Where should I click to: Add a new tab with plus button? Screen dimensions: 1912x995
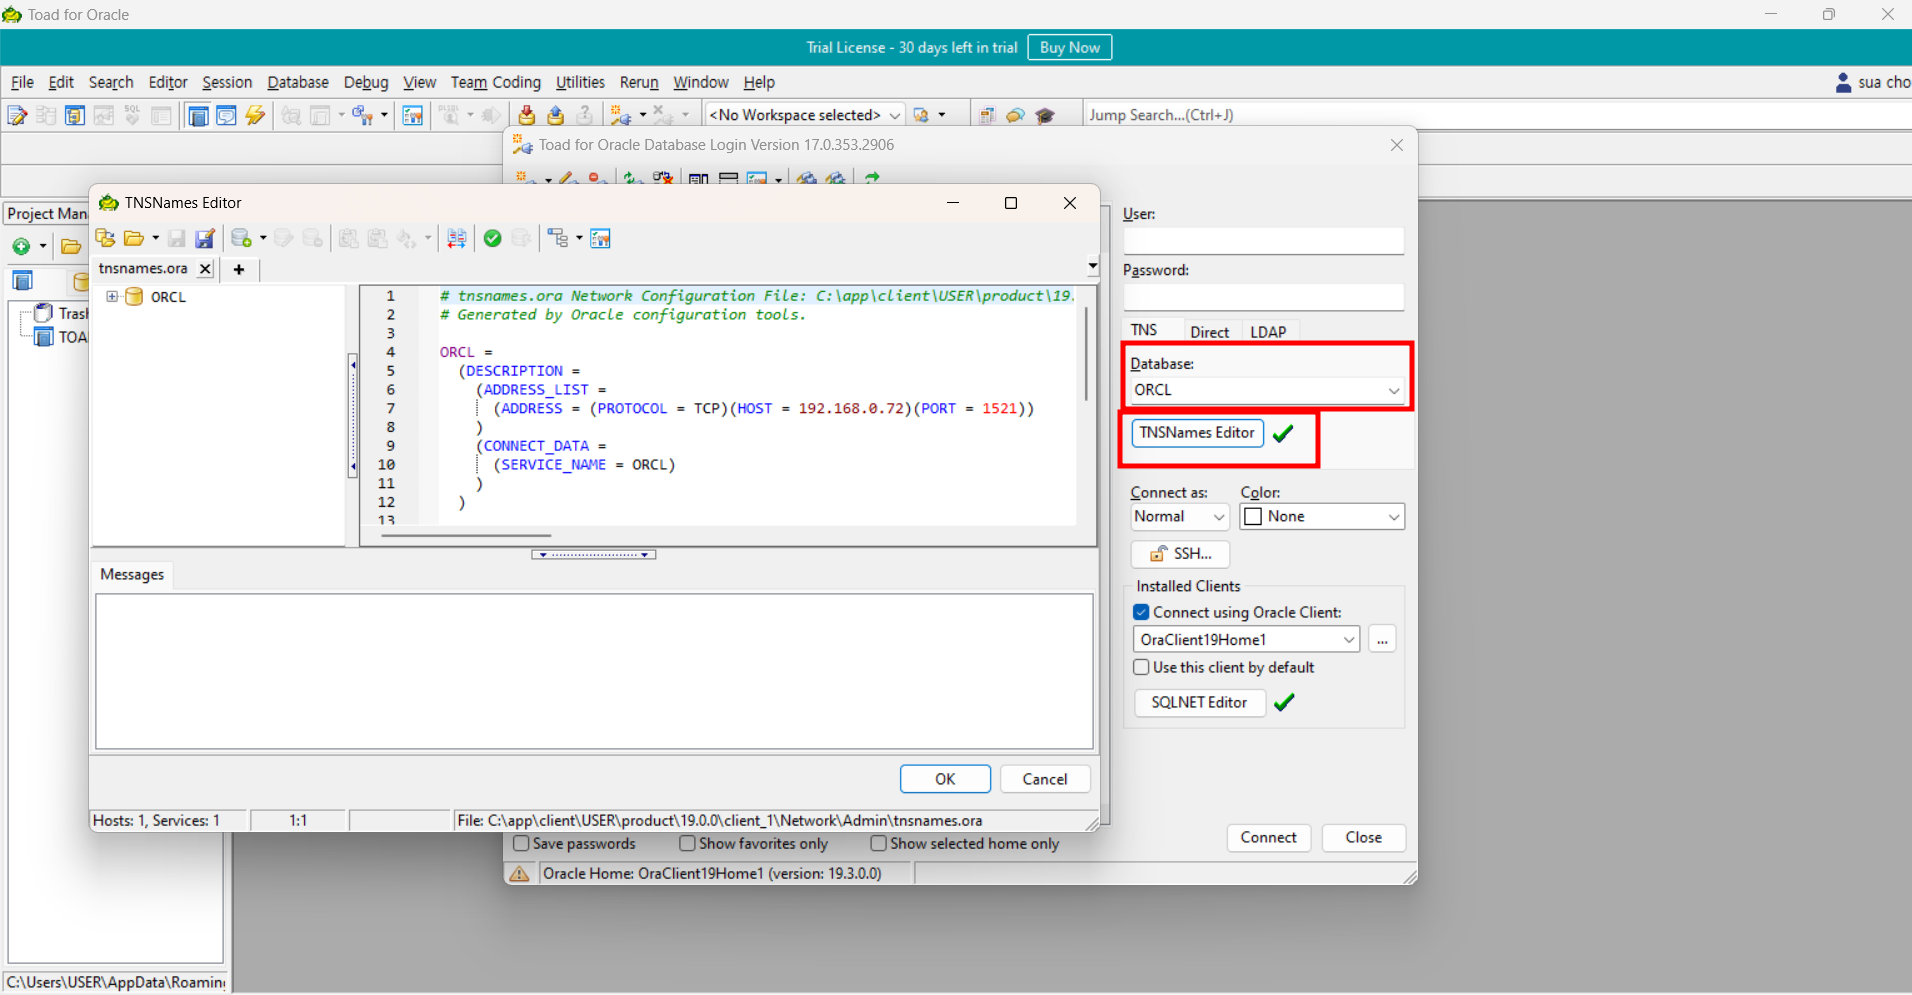pyautogui.click(x=239, y=269)
